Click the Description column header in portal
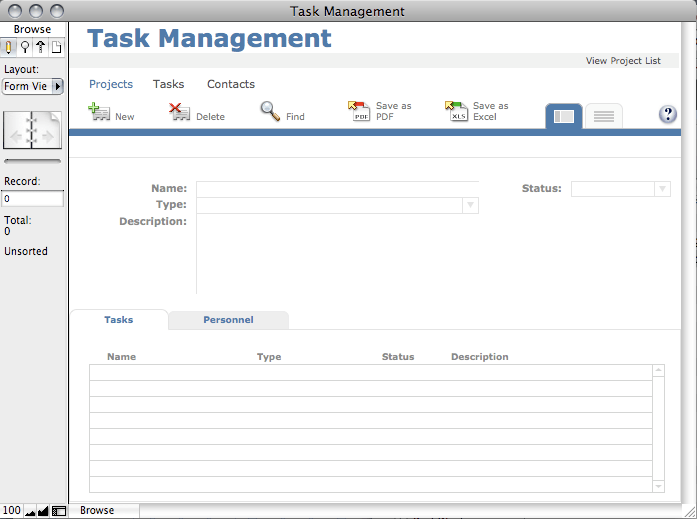 (480, 356)
